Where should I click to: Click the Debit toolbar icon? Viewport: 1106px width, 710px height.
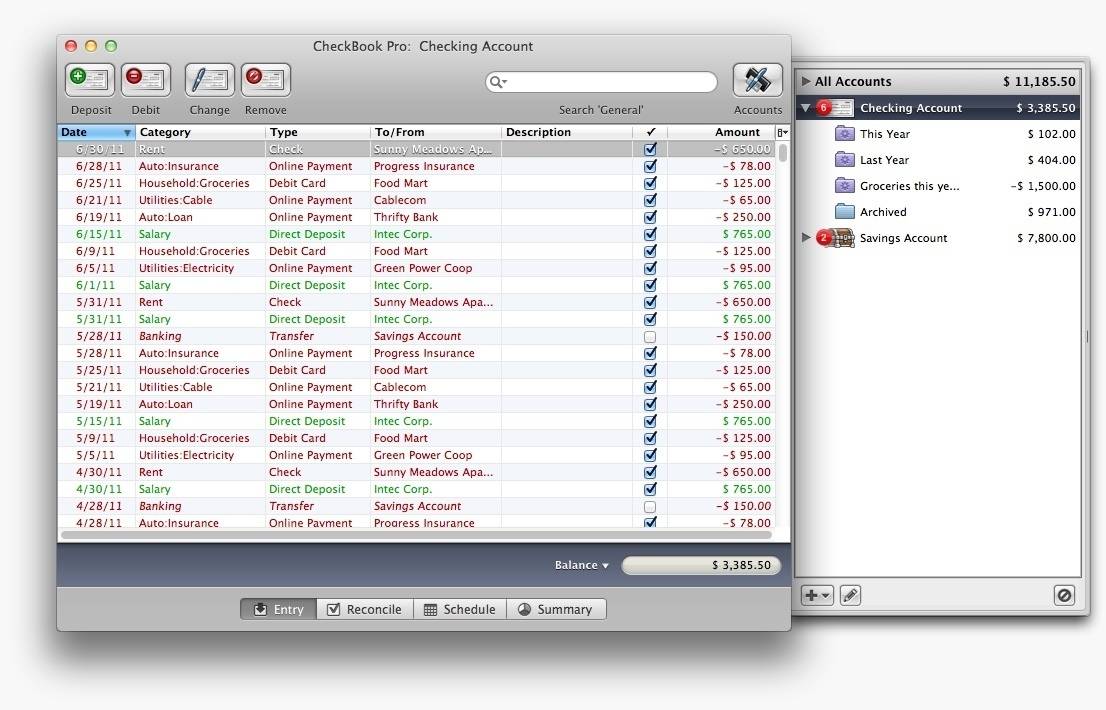[146, 80]
